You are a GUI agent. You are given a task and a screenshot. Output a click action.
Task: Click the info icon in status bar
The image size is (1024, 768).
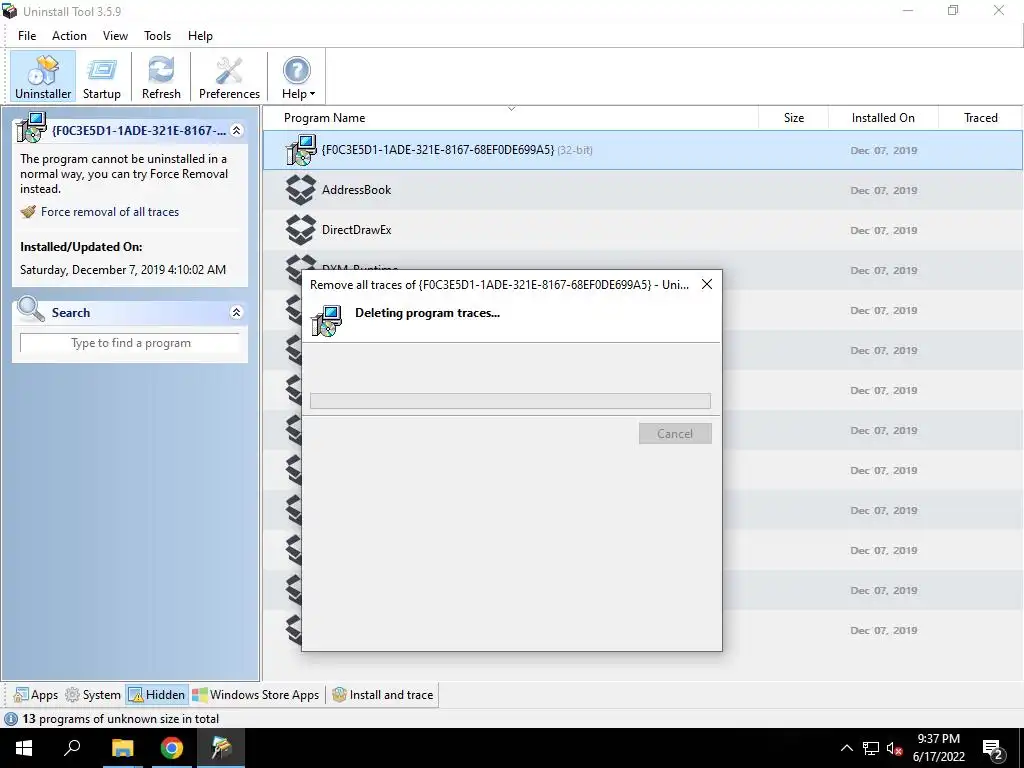[10, 719]
